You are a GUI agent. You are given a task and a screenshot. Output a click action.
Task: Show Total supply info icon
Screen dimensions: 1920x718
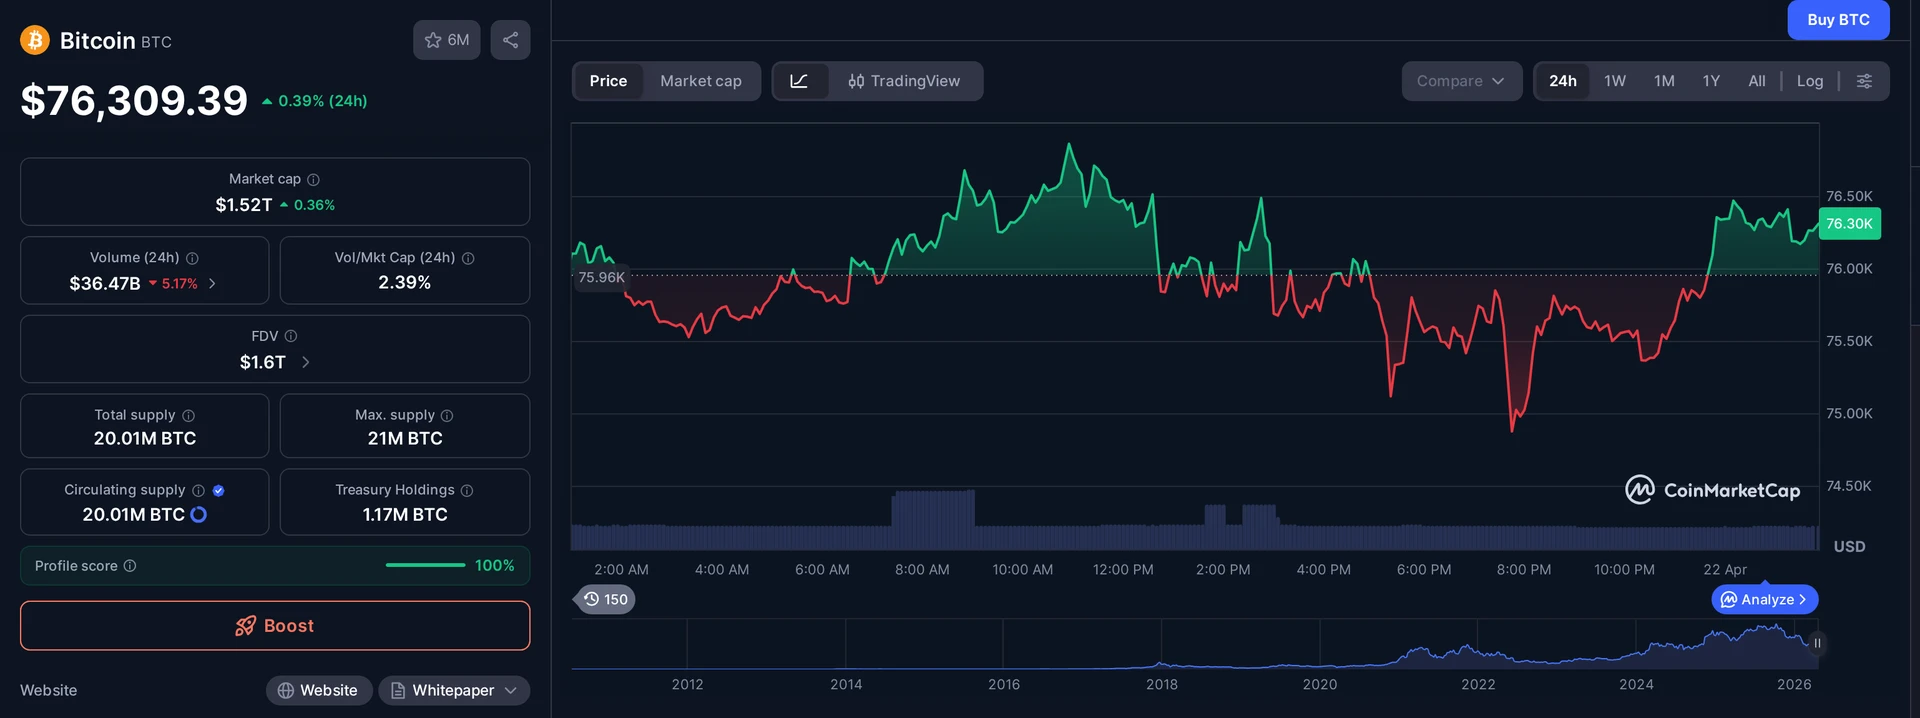tap(188, 415)
